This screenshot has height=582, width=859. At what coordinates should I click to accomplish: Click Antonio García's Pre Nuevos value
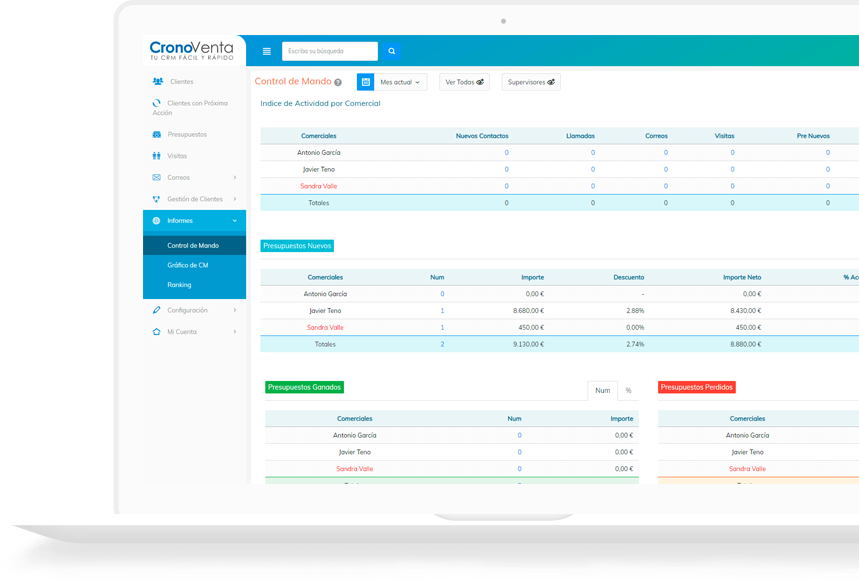tap(828, 153)
